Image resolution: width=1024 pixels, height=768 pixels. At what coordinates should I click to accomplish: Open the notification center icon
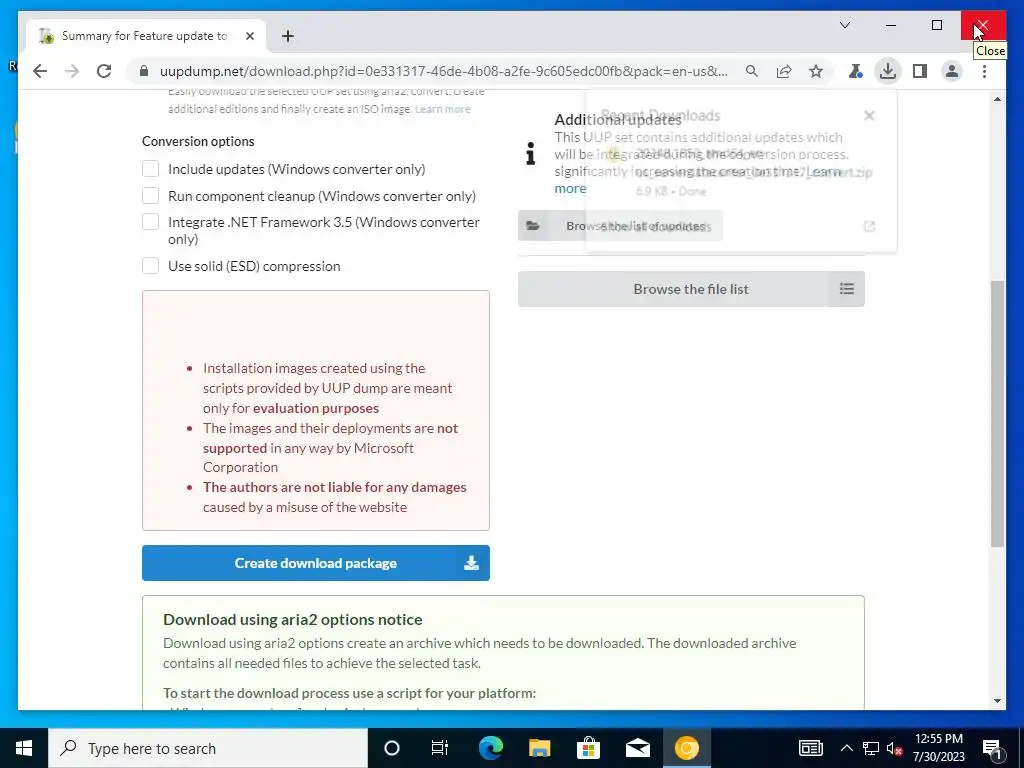coord(992,748)
